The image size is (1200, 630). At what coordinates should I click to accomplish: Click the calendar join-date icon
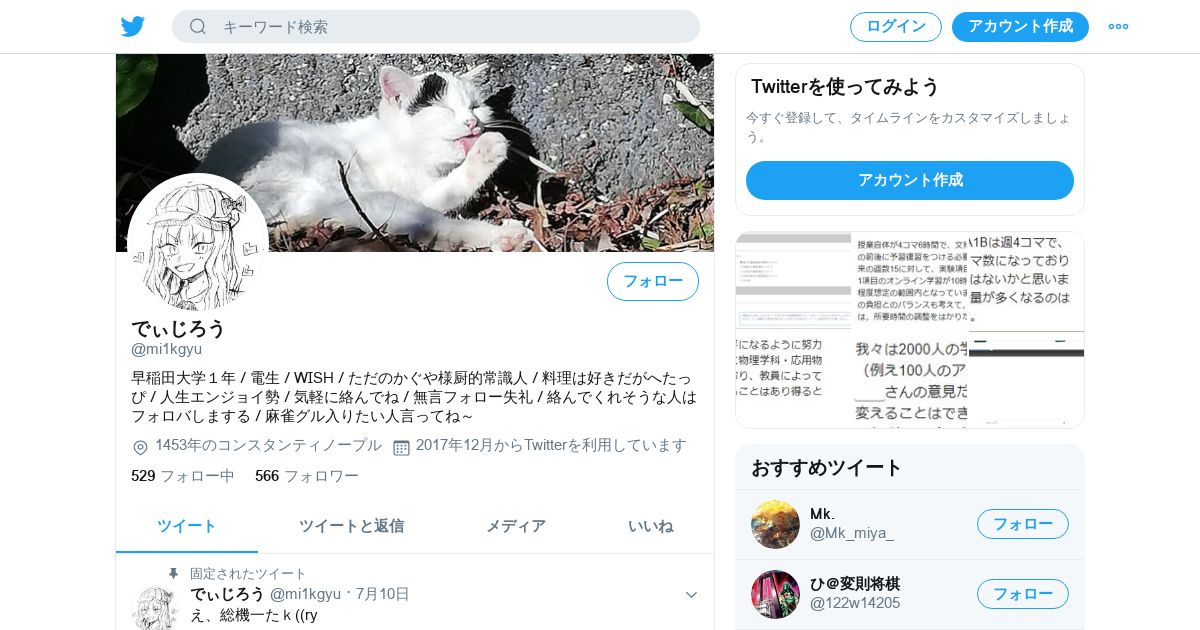click(x=401, y=447)
